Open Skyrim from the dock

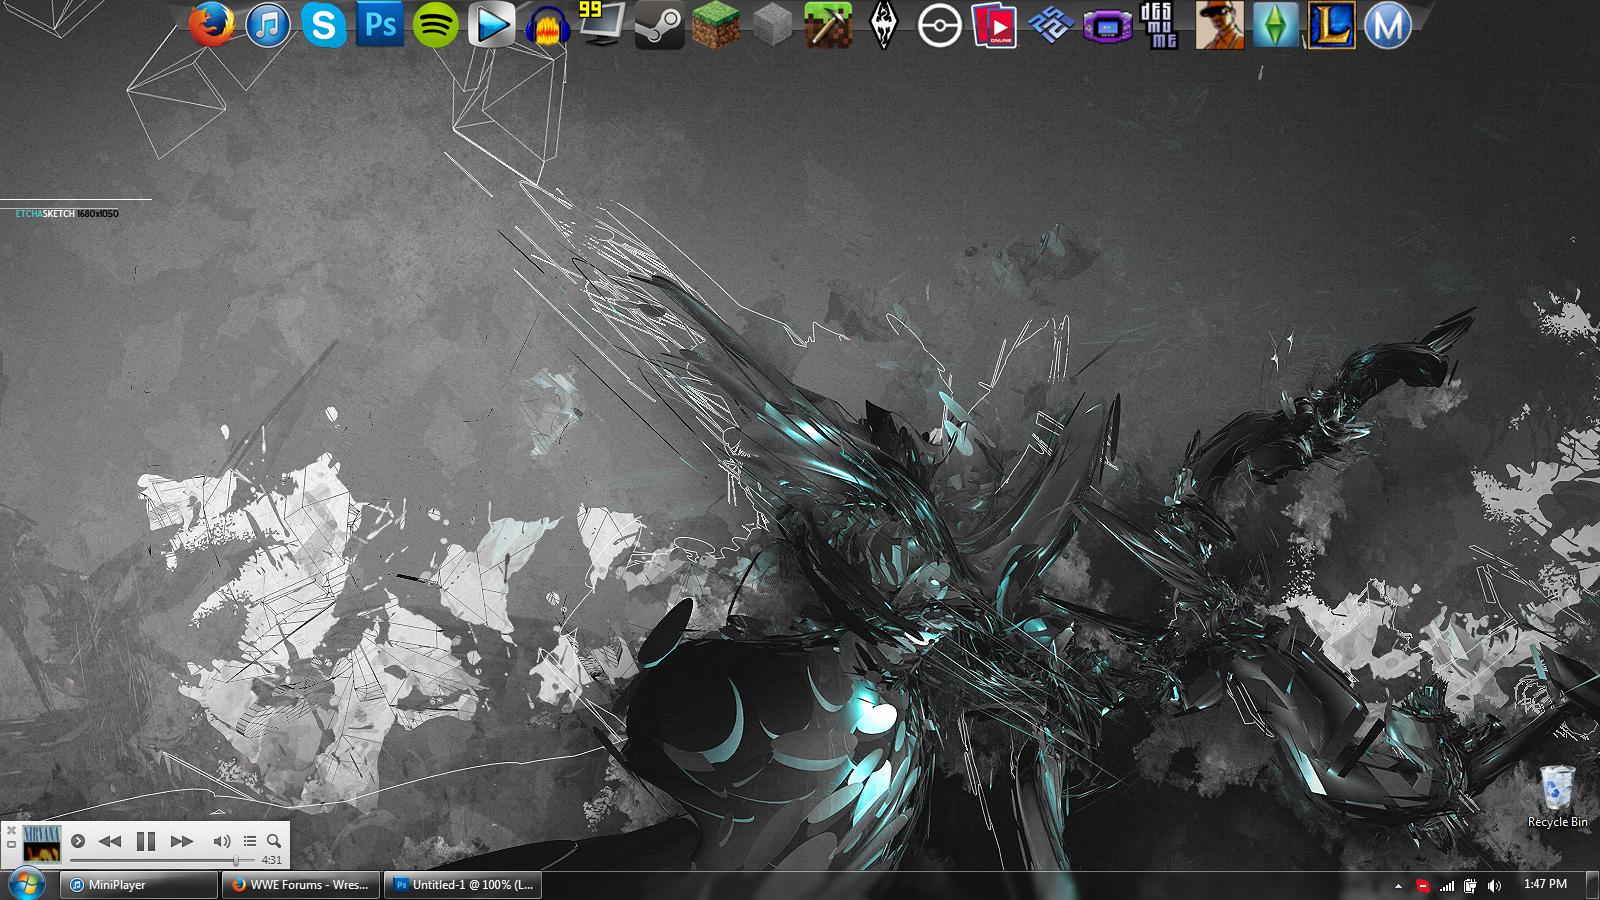click(x=883, y=25)
